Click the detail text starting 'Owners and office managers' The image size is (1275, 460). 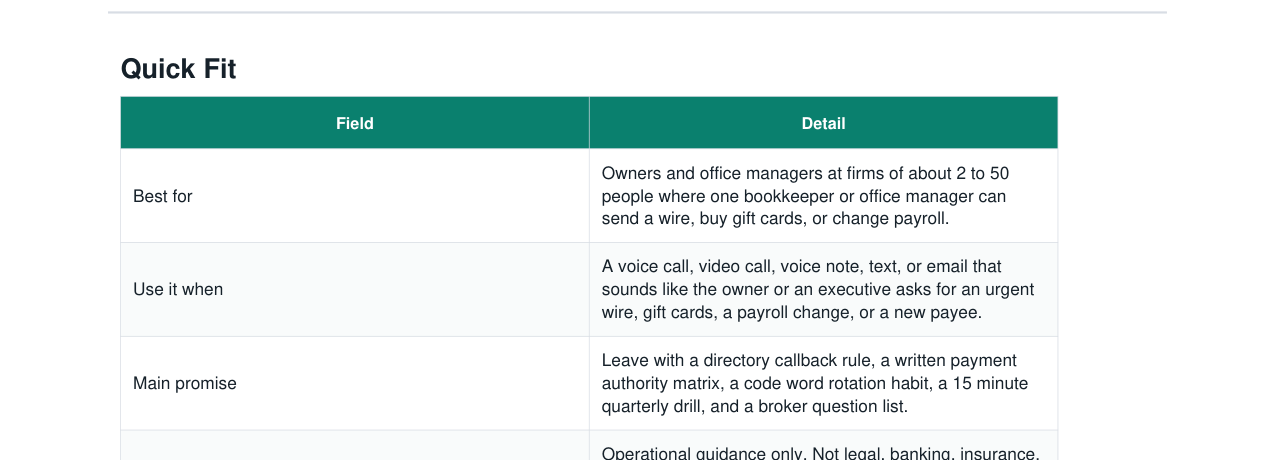click(x=805, y=196)
